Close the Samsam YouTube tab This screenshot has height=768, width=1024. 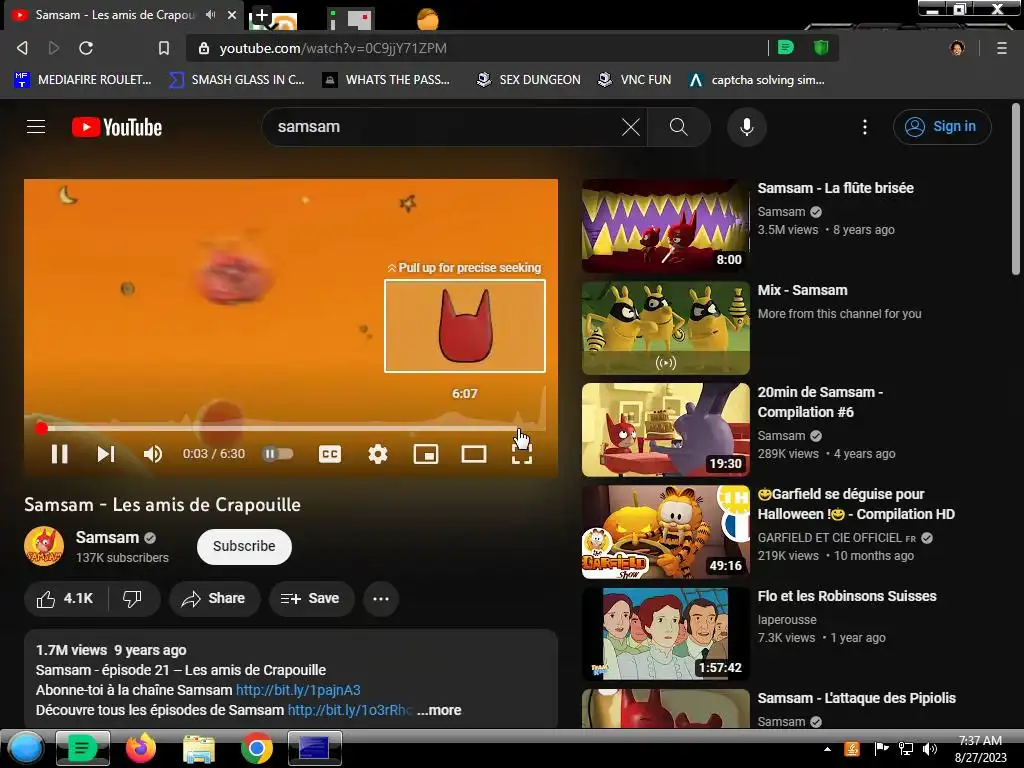pos(232,14)
